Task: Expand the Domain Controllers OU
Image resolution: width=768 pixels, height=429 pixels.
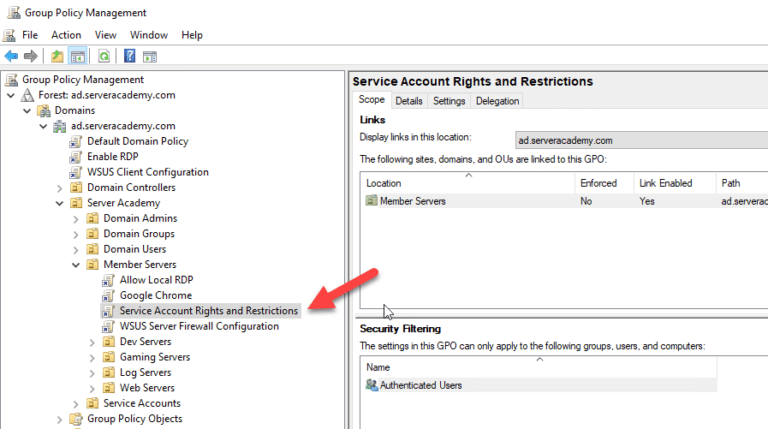Action: (x=60, y=188)
